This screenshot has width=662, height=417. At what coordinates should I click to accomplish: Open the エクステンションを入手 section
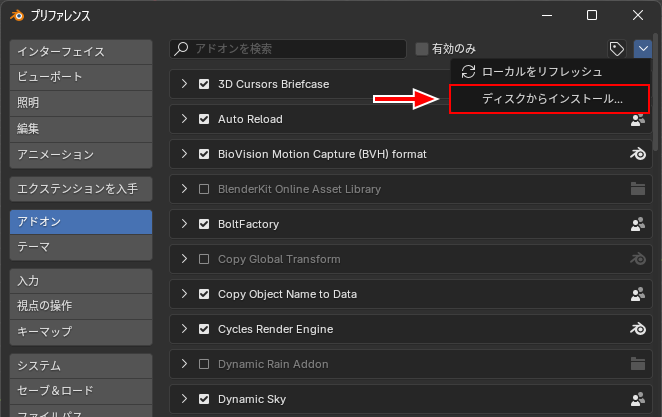[x=80, y=188]
